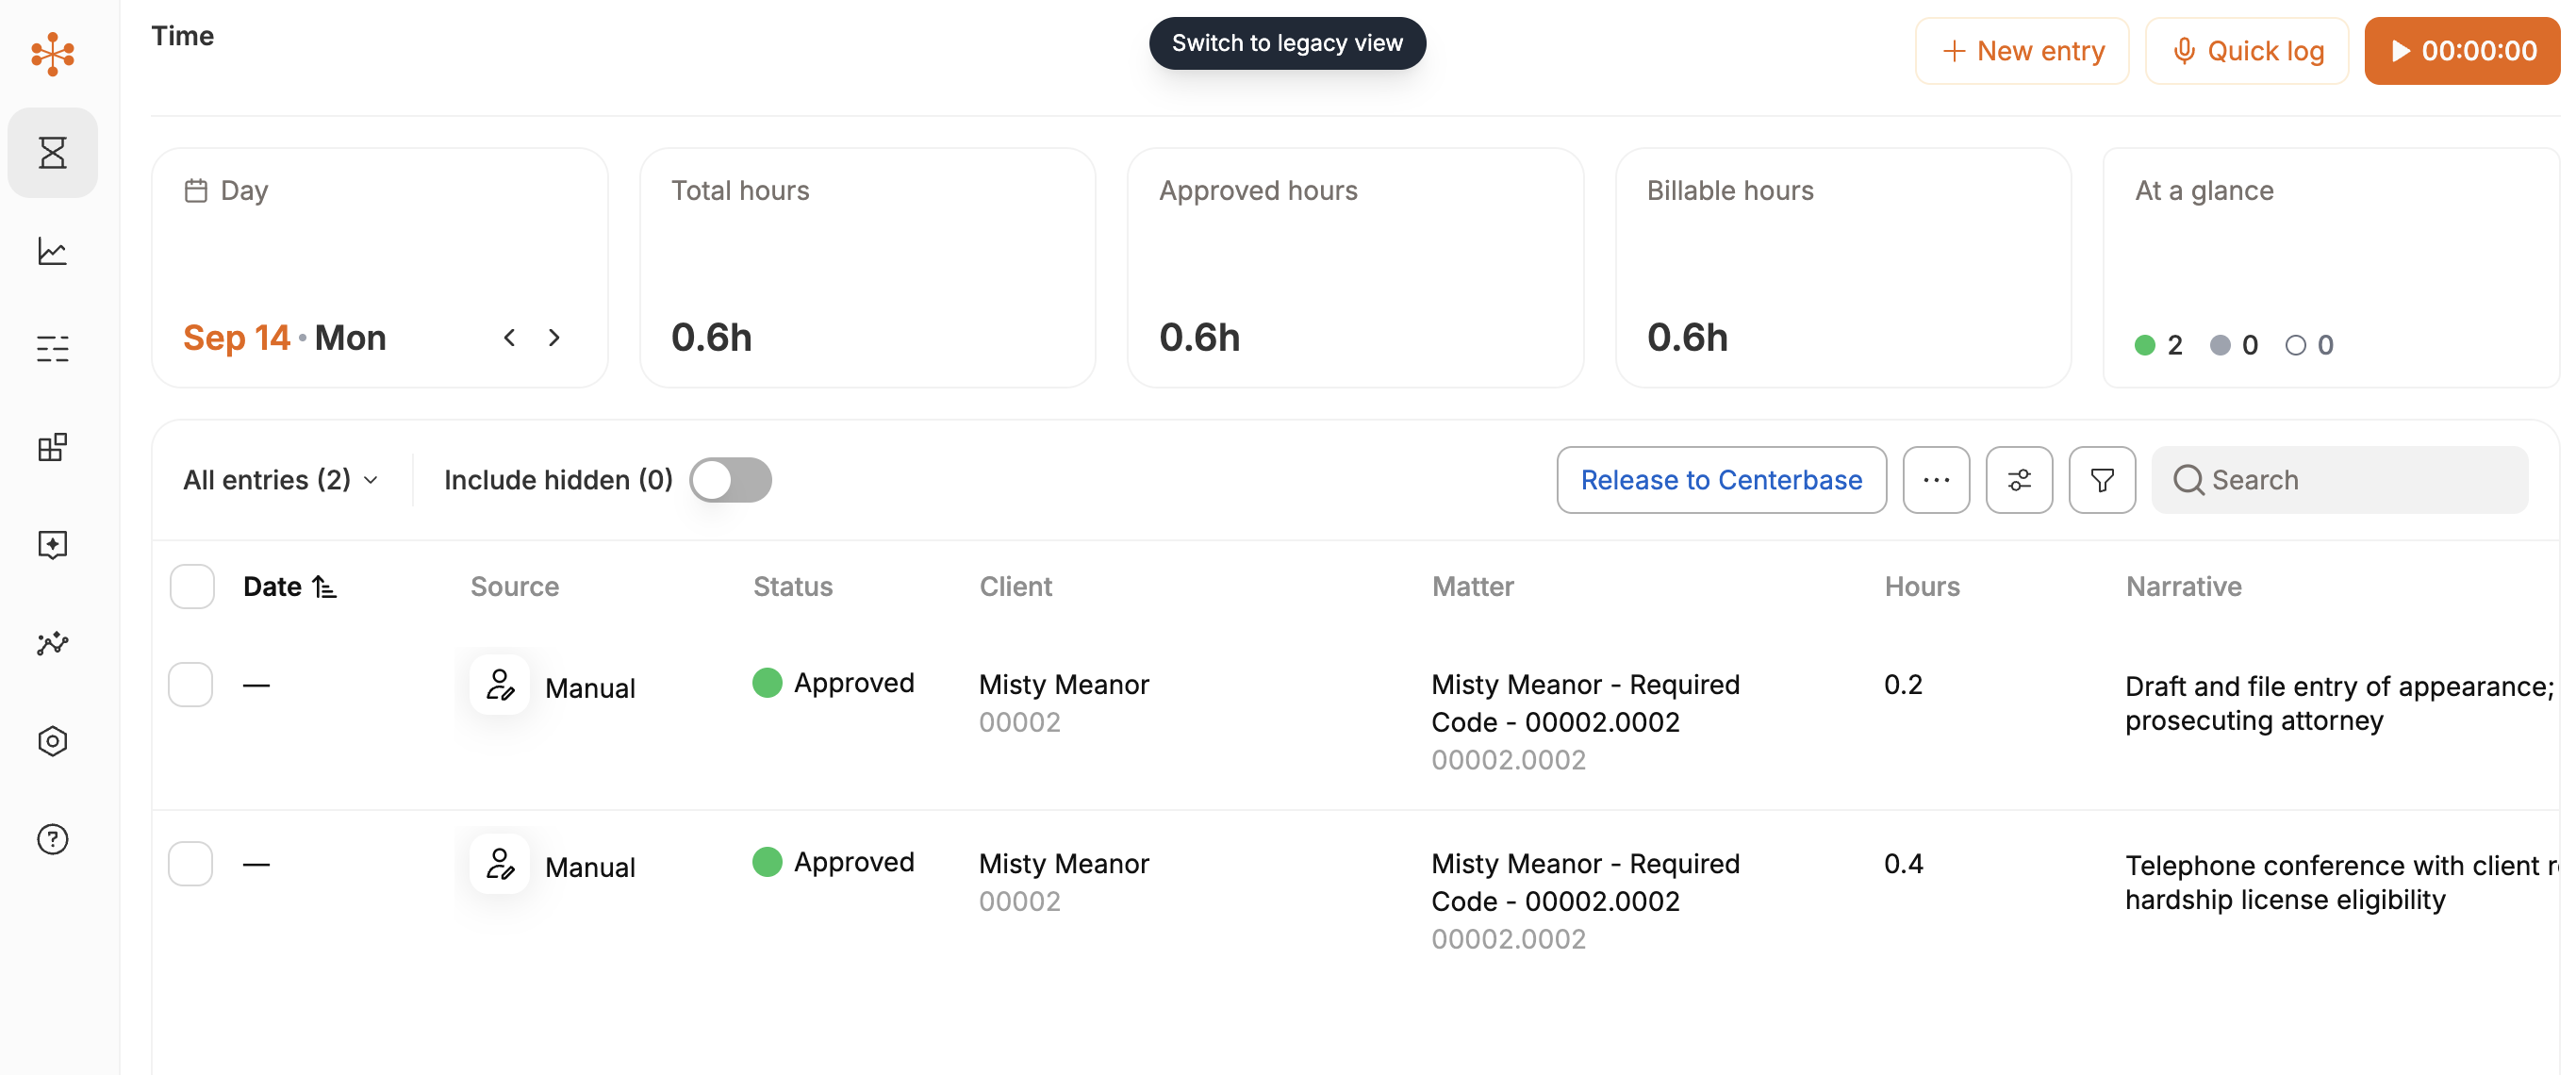This screenshot has width=2576, height=1075.
Task: Click the Switch to legacy view button
Action: [x=1287, y=43]
